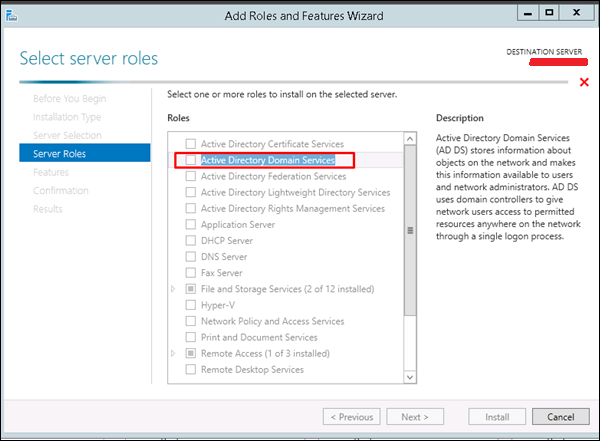Toggle the File and Storage Services checkbox
The image size is (600, 441).
point(191,289)
